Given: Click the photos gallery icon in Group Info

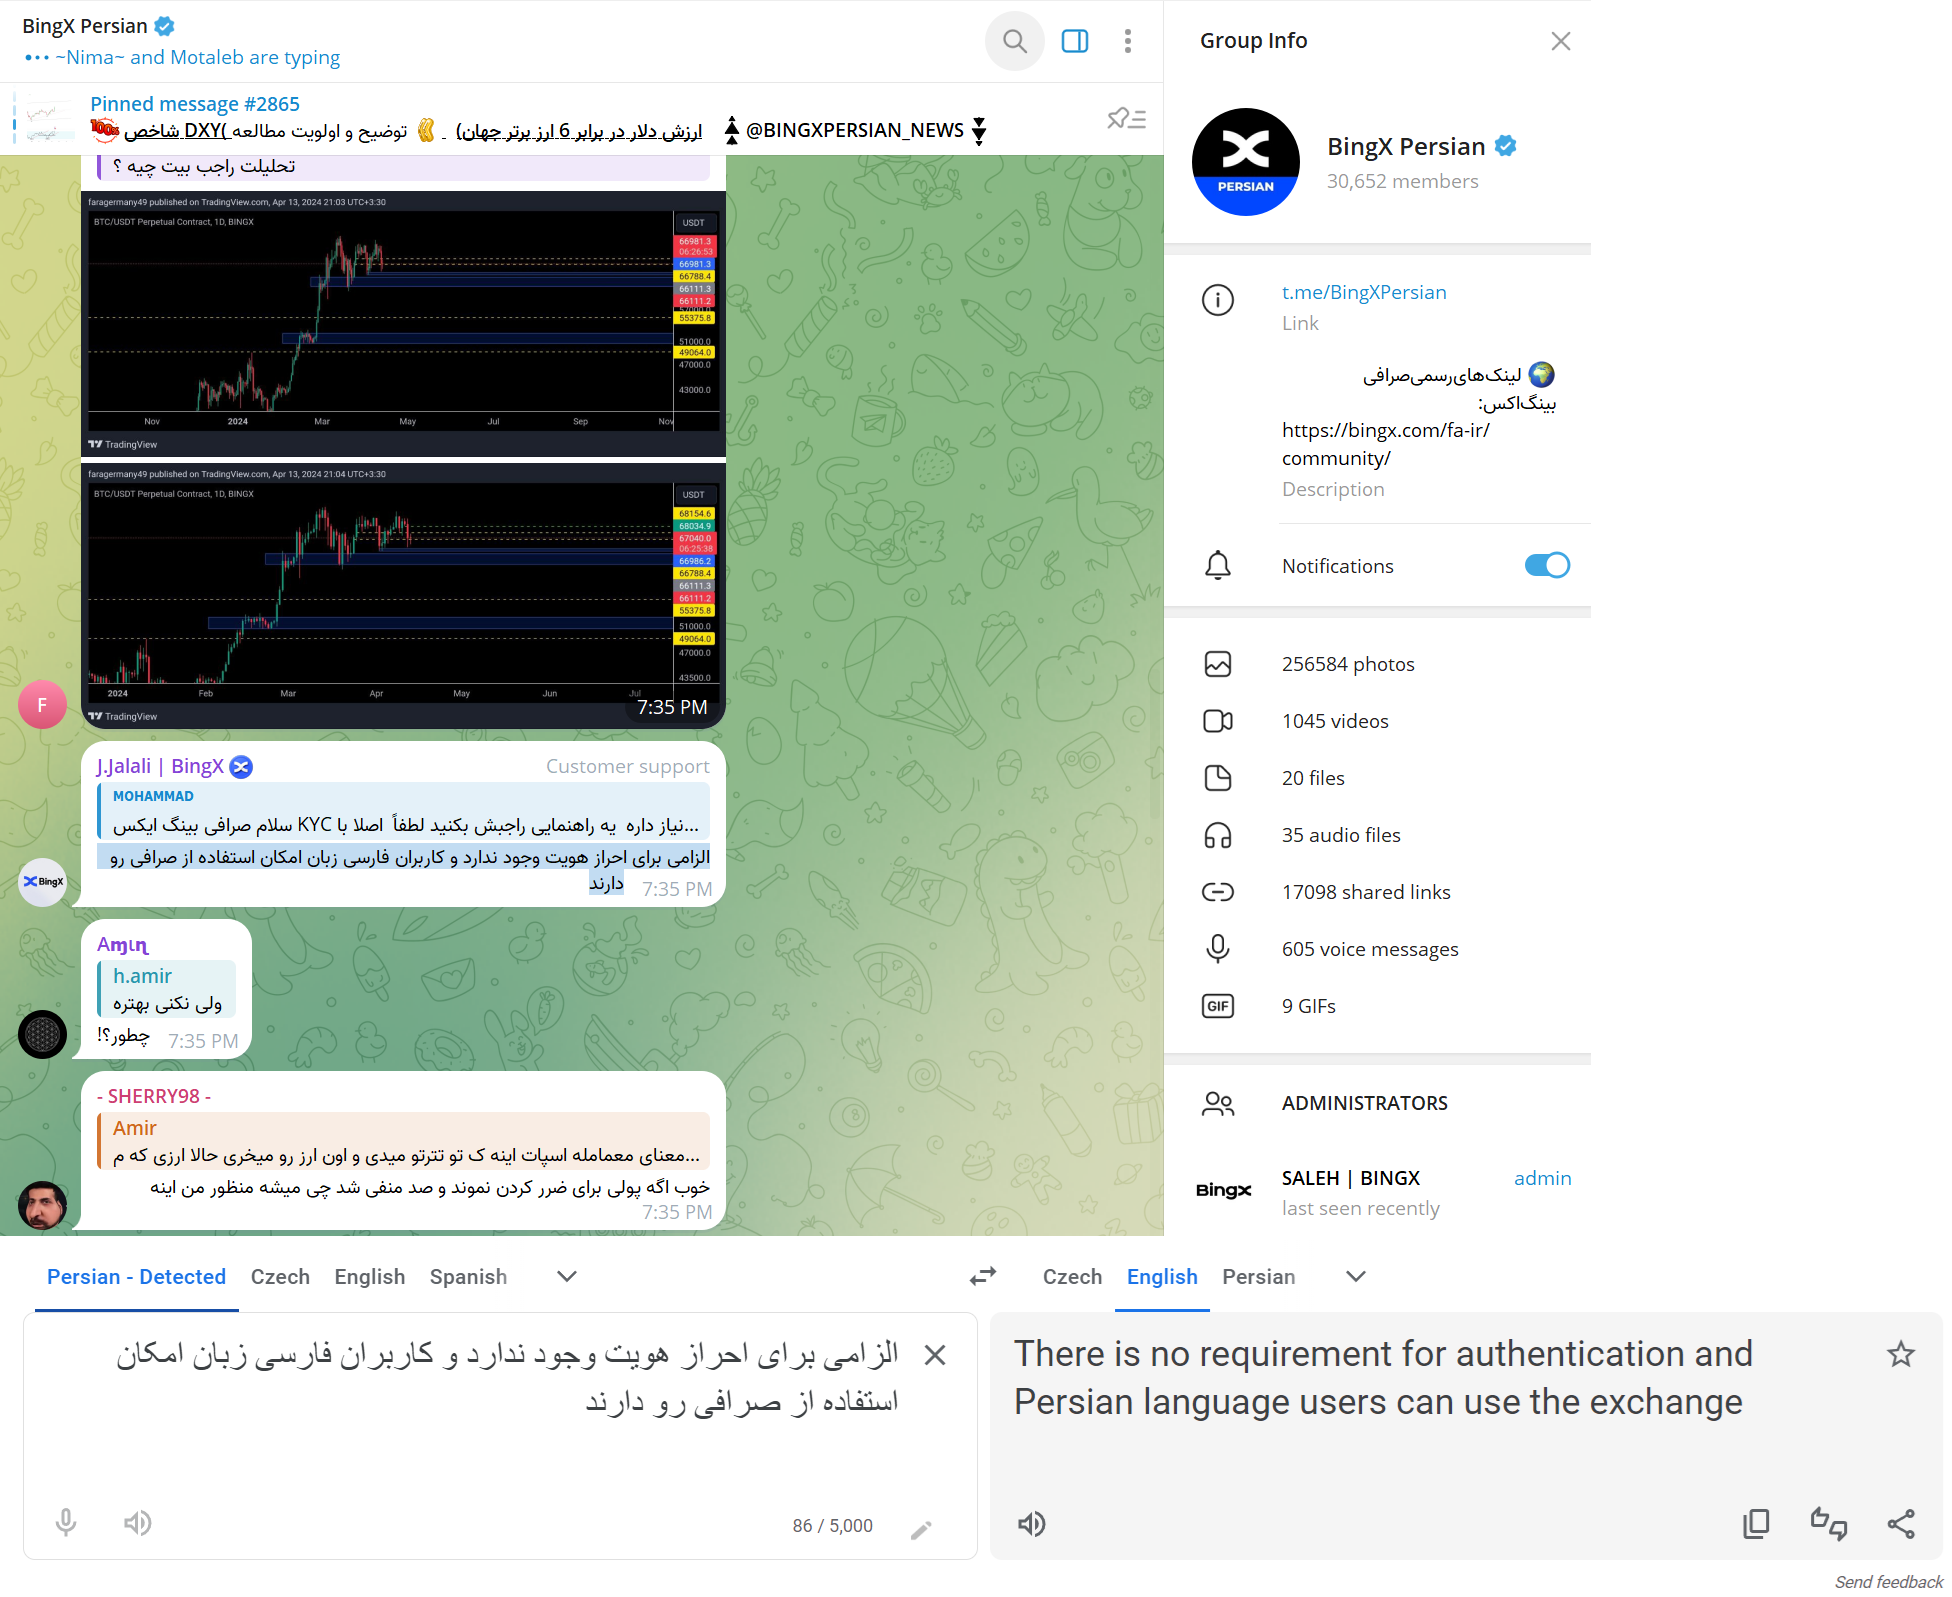Looking at the screenshot, I should pos(1219,665).
